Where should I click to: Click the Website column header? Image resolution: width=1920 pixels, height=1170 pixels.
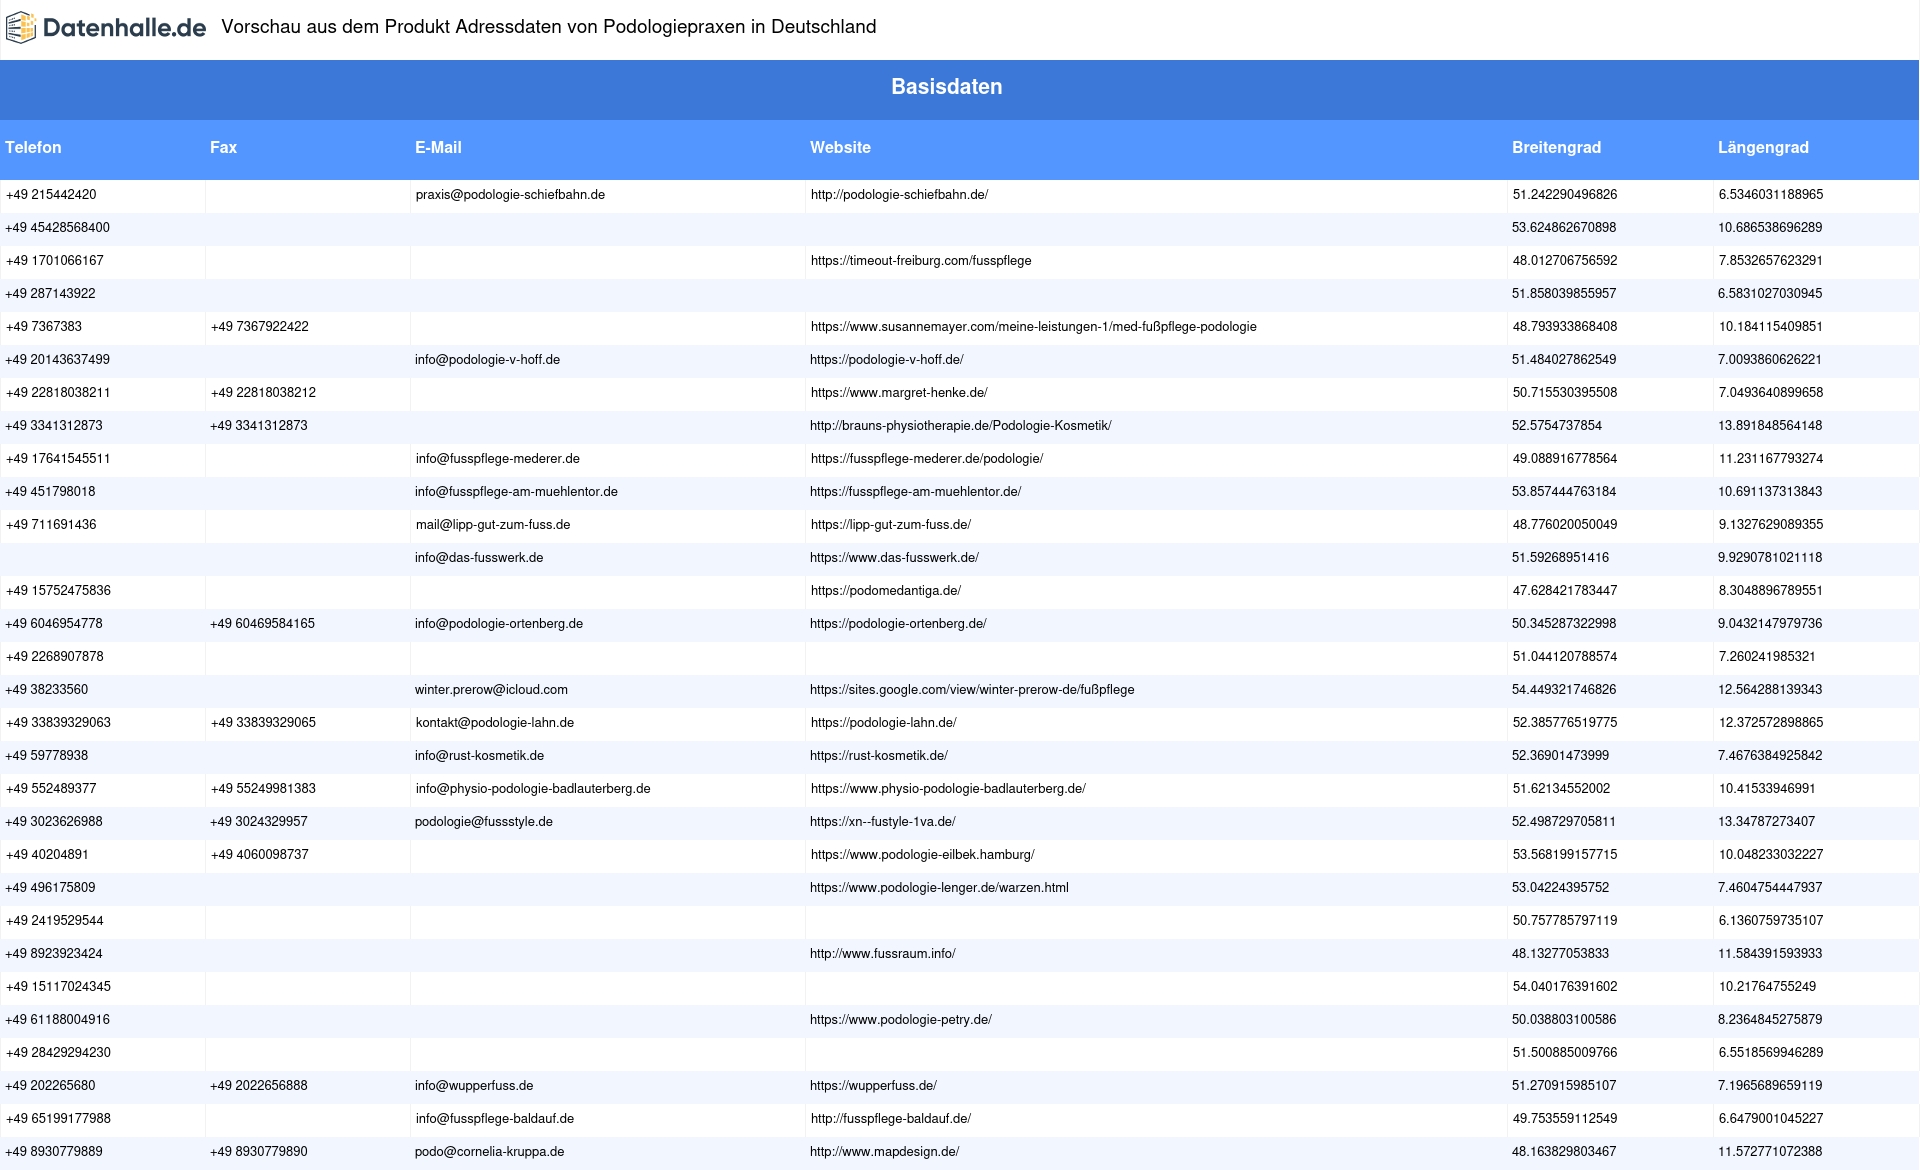click(840, 147)
